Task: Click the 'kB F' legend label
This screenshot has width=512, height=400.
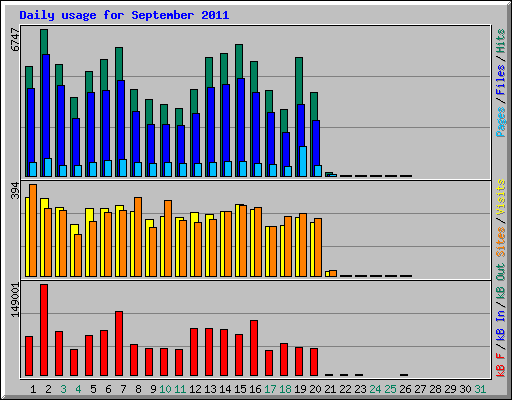Action: coord(500,365)
